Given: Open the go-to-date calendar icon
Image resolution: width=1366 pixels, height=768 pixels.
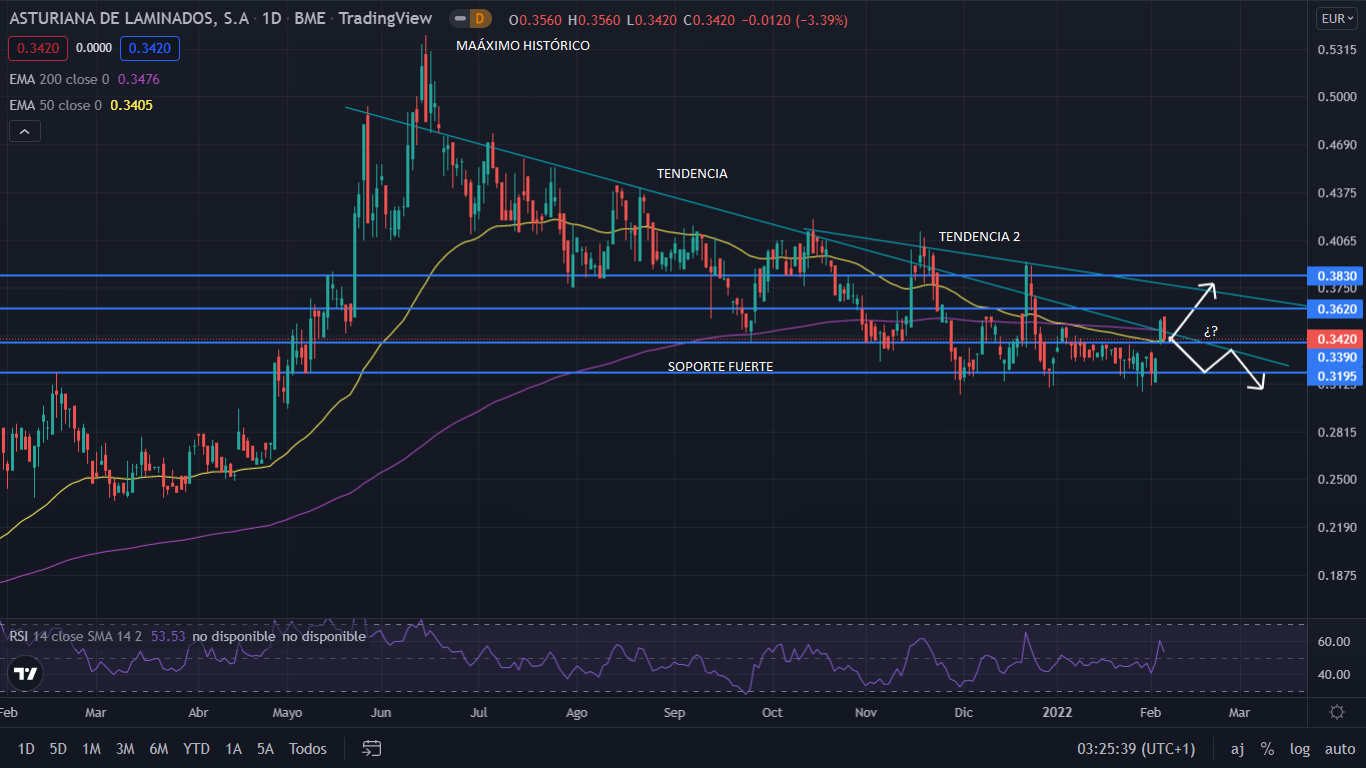Looking at the screenshot, I should point(372,748).
